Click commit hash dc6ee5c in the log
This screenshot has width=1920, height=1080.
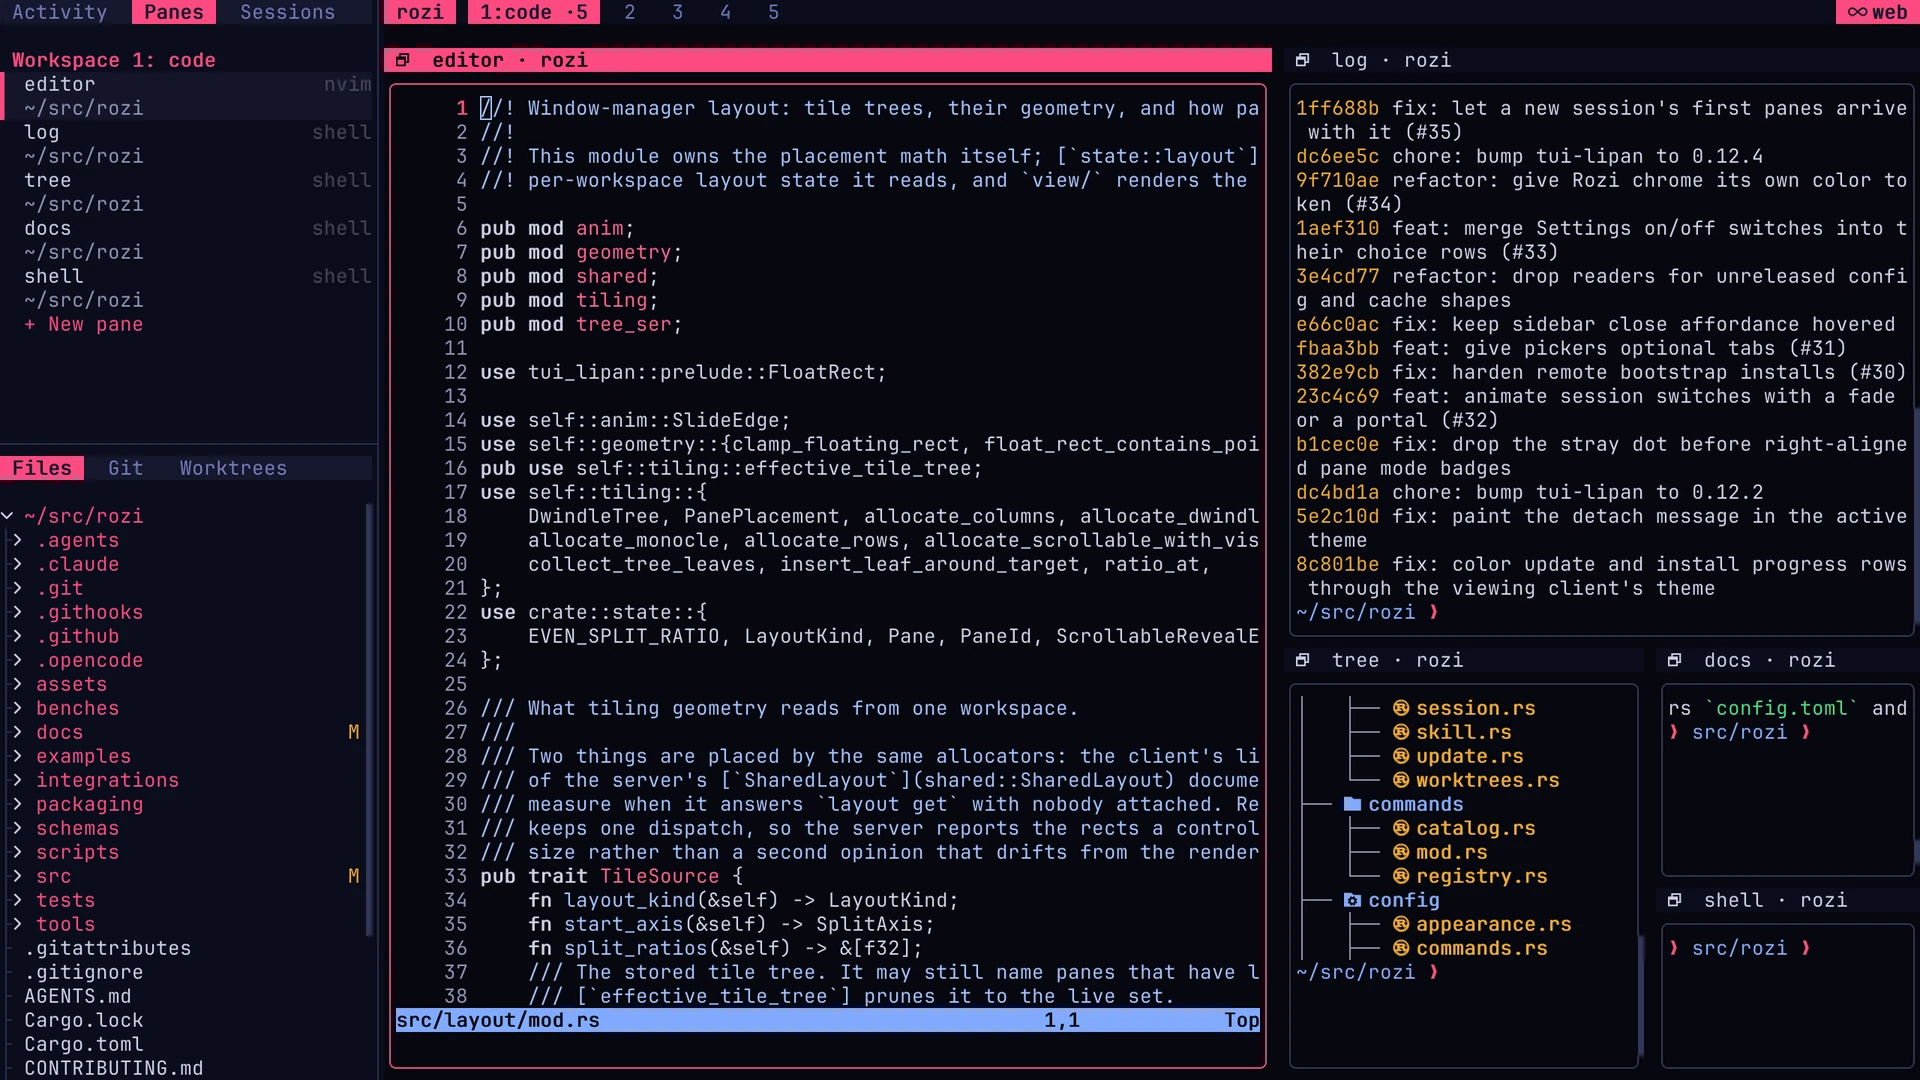coord(1338,156)
